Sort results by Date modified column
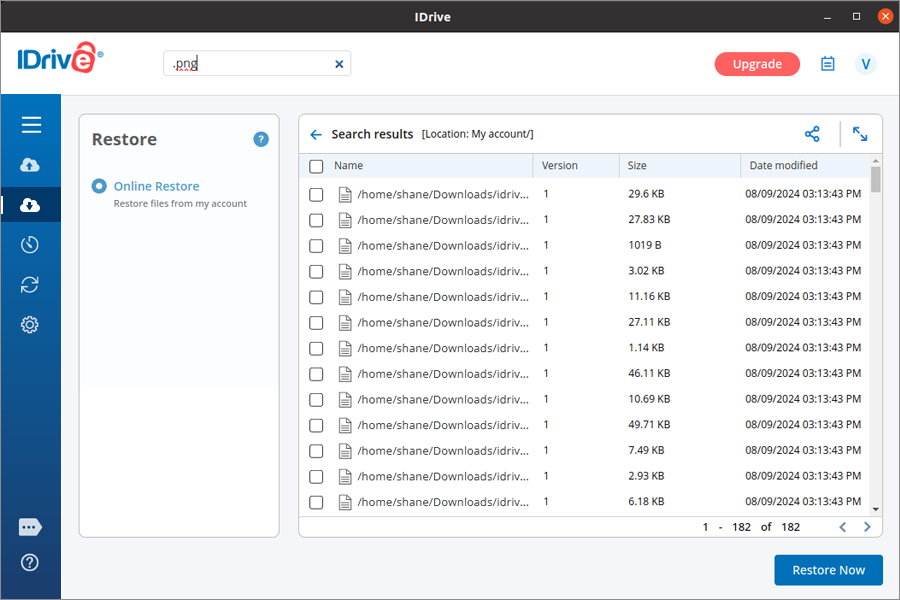 coord(783,166)
